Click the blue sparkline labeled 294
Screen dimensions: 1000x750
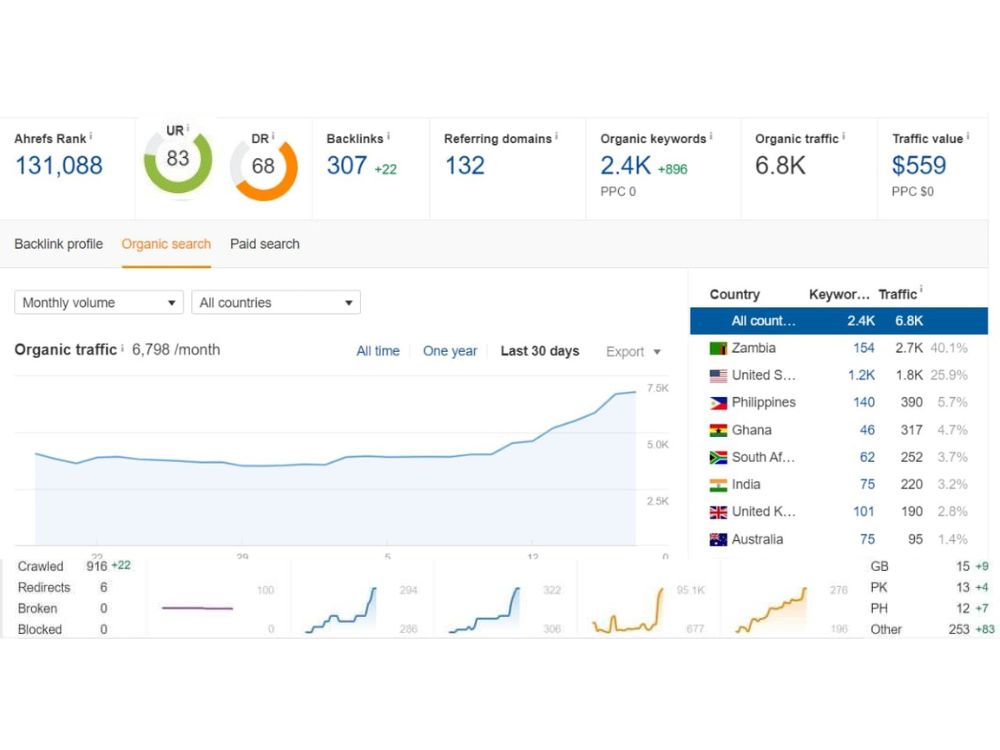(x=341, y=610)
